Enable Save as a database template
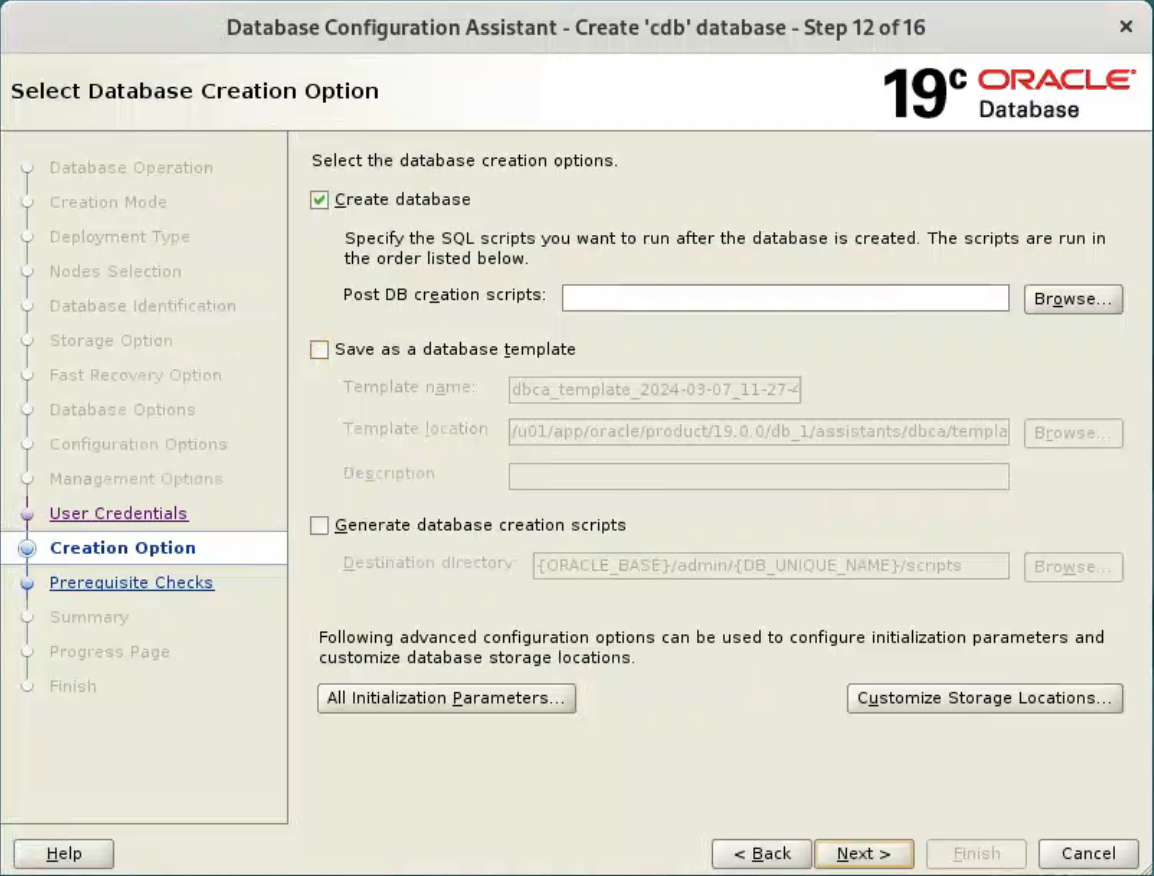 pyautogui.click(x=319, y=350)
